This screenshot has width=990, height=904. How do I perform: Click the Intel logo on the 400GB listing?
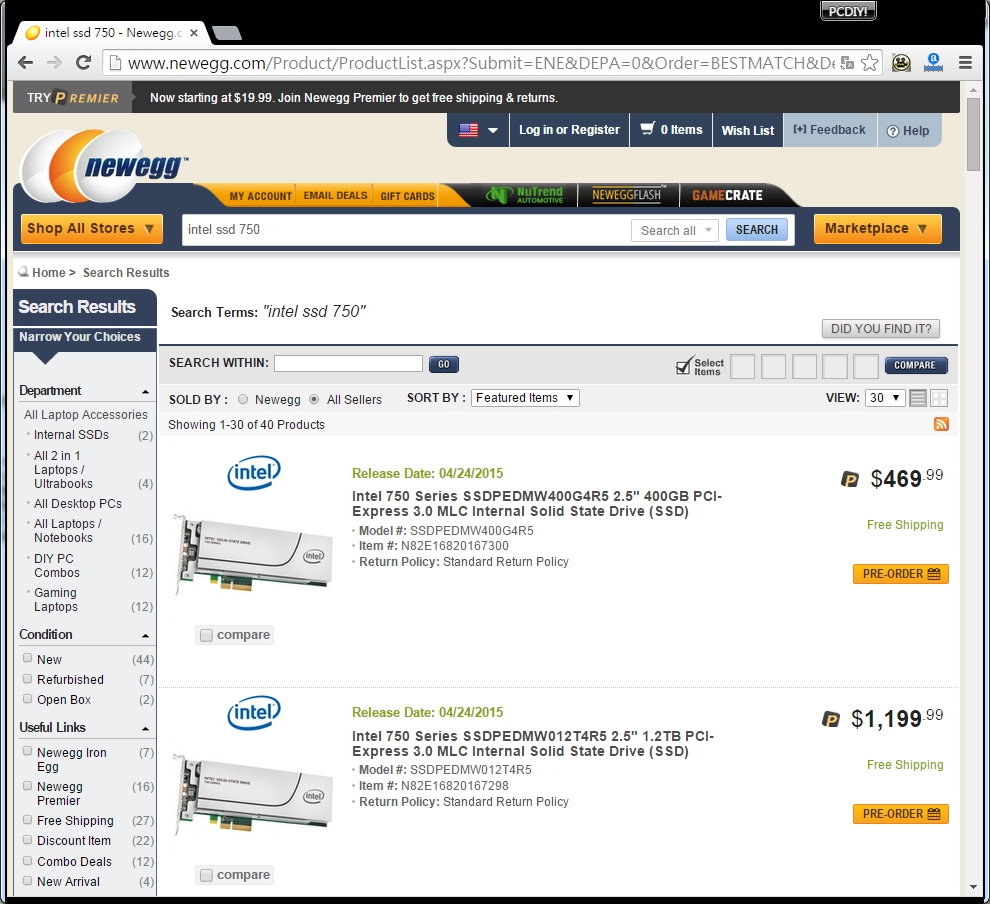pos(254,472)
